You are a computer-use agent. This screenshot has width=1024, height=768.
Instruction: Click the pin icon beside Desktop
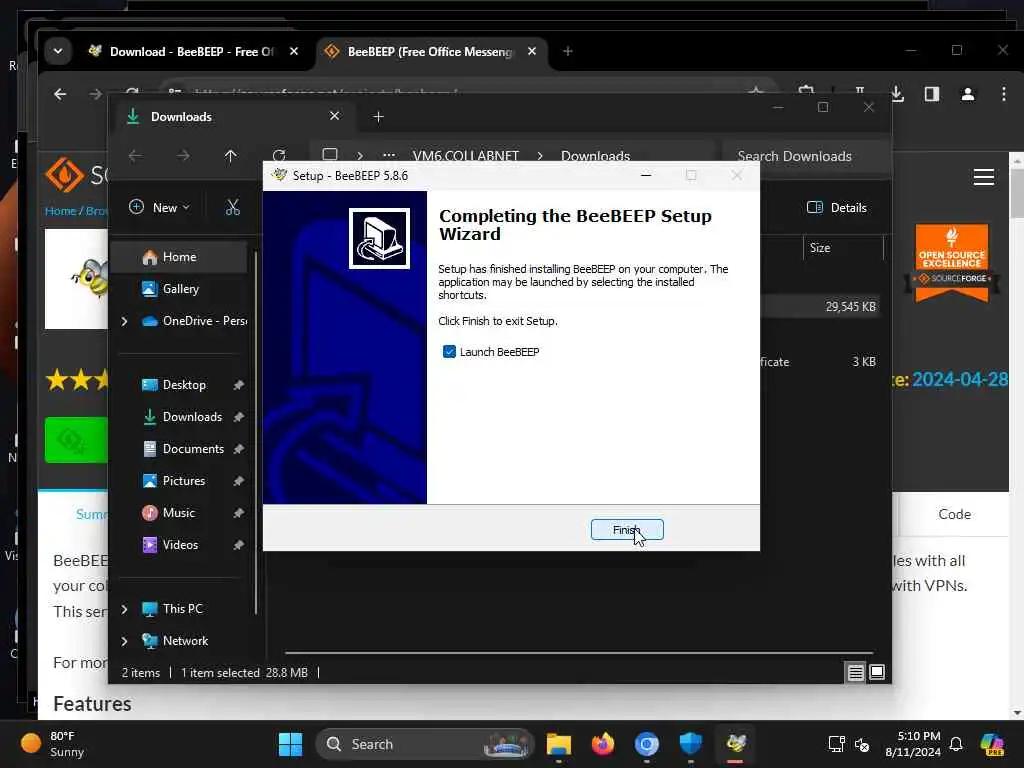(x=238, y=385)
